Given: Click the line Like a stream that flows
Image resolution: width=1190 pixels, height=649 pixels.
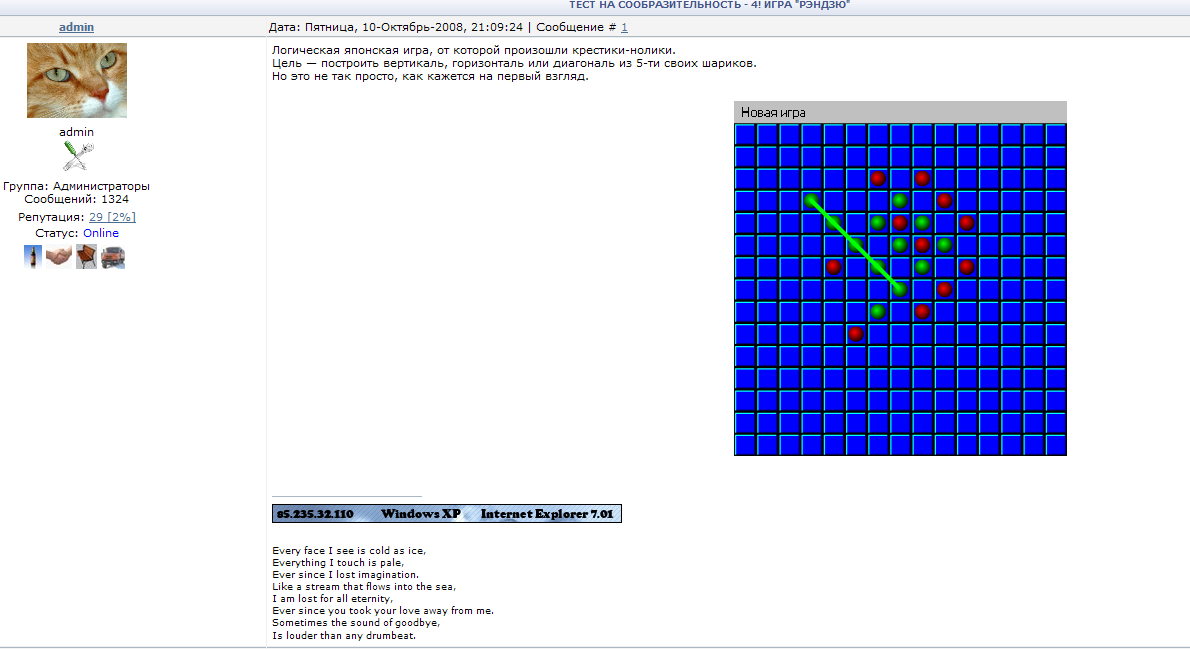Looking at the screenshot, I should [x=364, y=586].
